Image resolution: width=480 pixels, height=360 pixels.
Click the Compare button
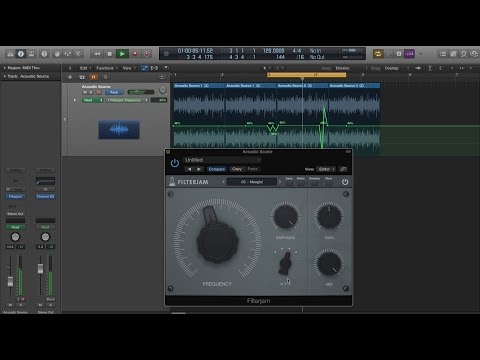click(217, 169)
